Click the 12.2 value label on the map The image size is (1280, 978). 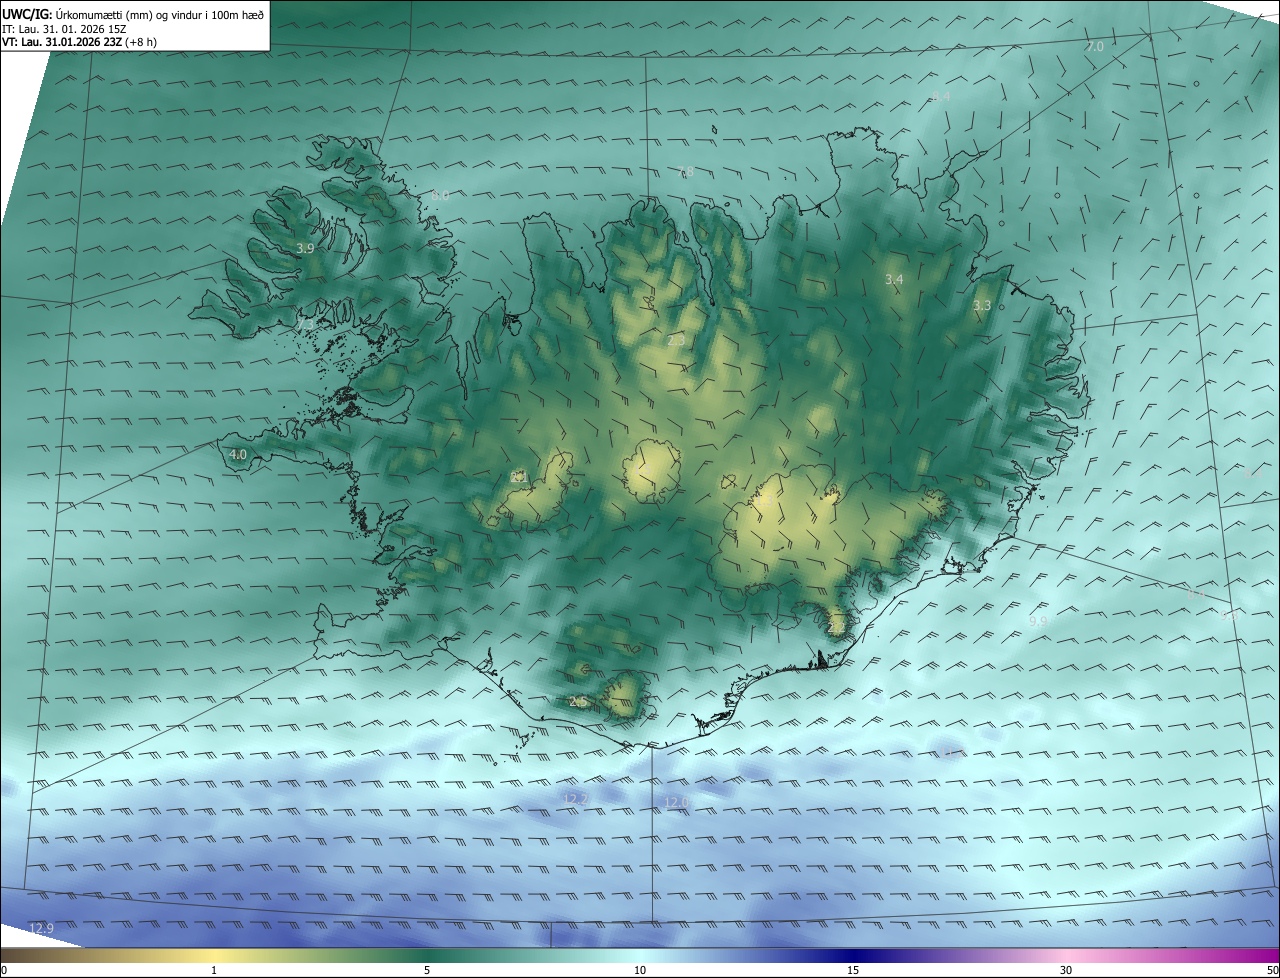pos(575,799)
